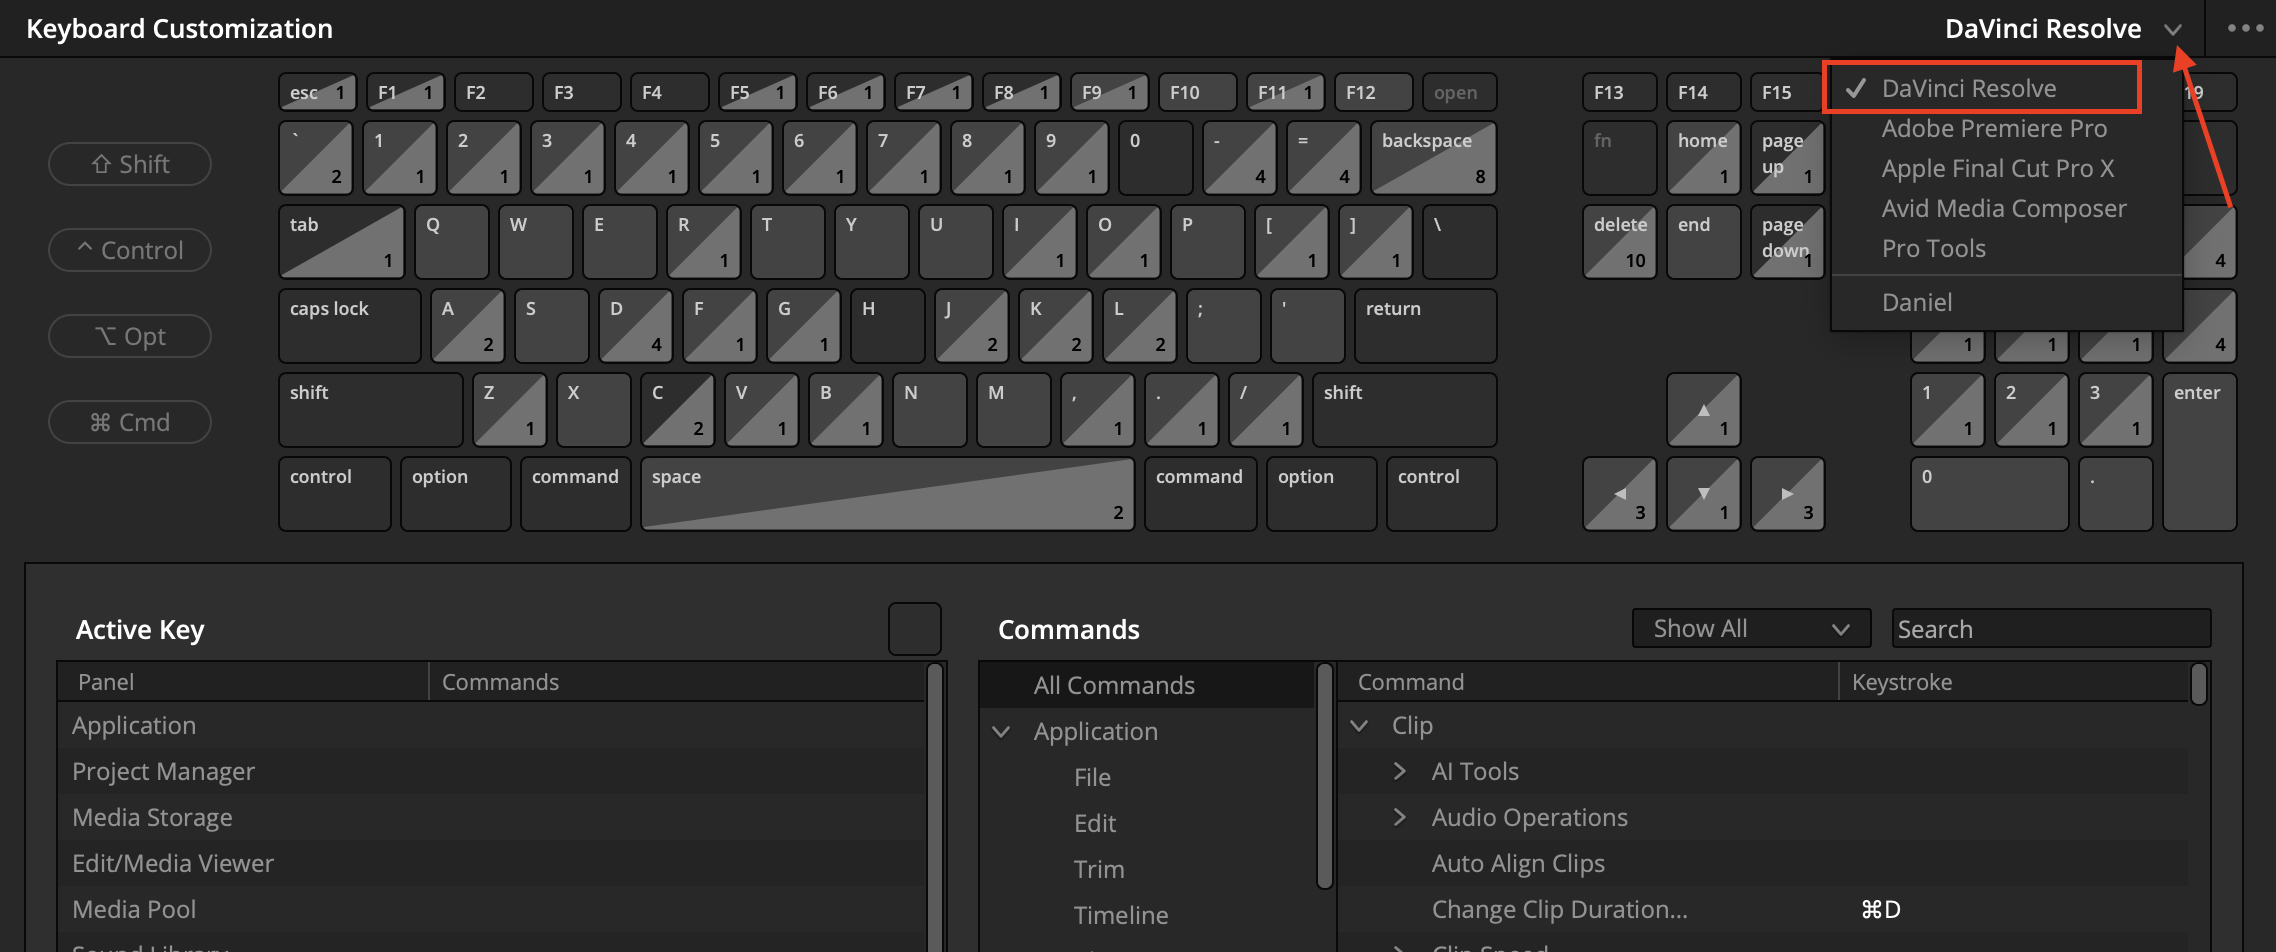Click the left arrow key

[x=1620, y=494]
